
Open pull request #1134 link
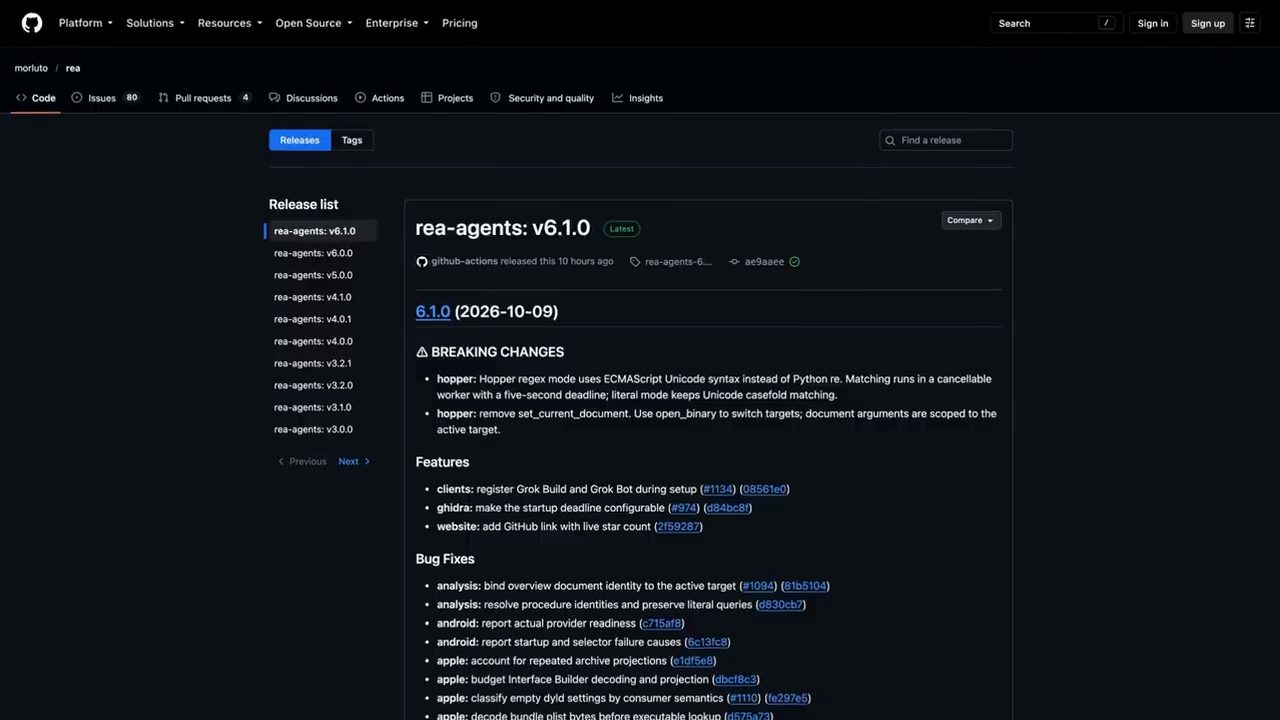[x=718, y=489]
